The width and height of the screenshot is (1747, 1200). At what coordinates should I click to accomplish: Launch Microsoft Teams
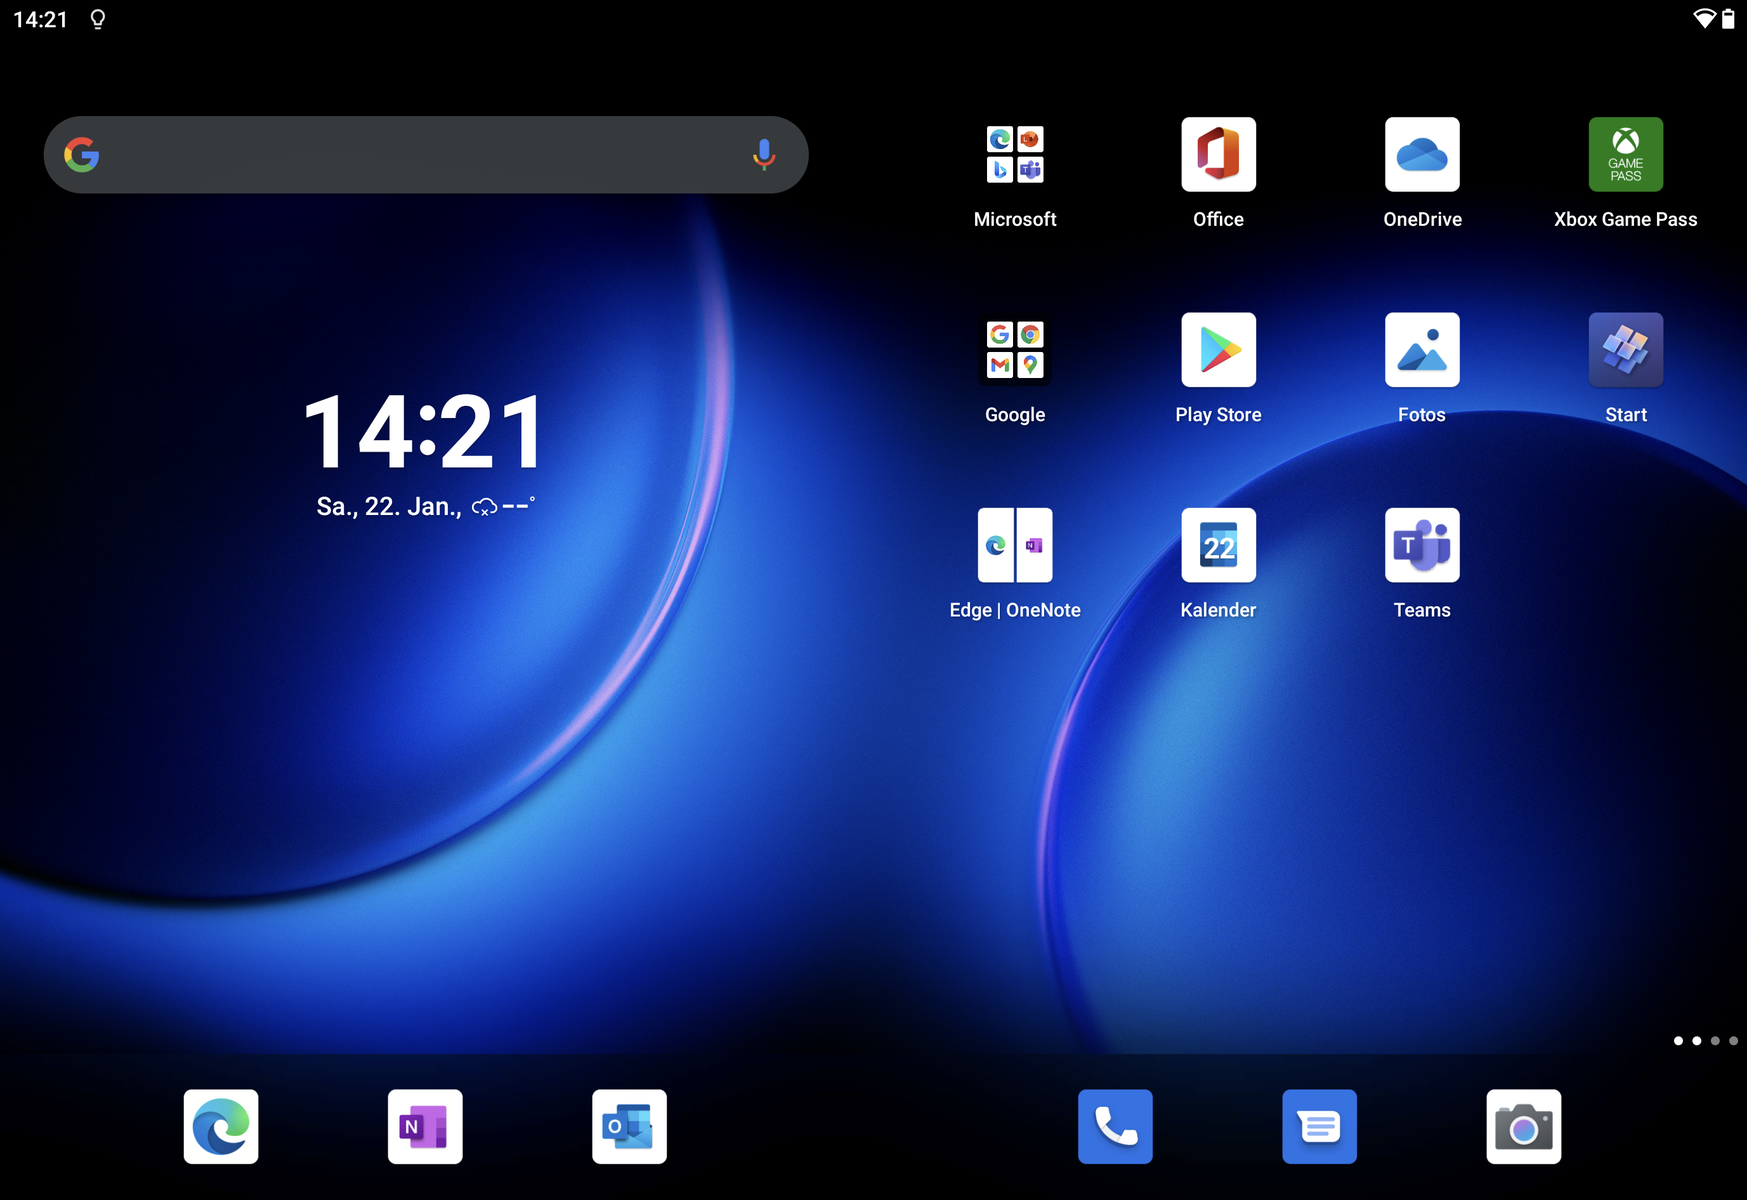click(x=1422, y=545)
